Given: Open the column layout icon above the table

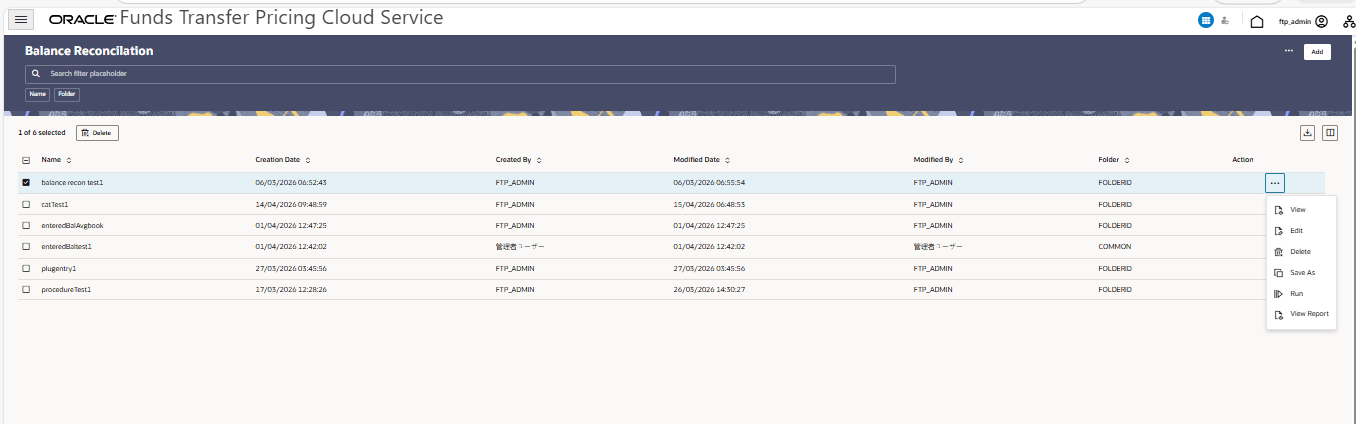Looking at the screenshot, I should [1330, 133].
